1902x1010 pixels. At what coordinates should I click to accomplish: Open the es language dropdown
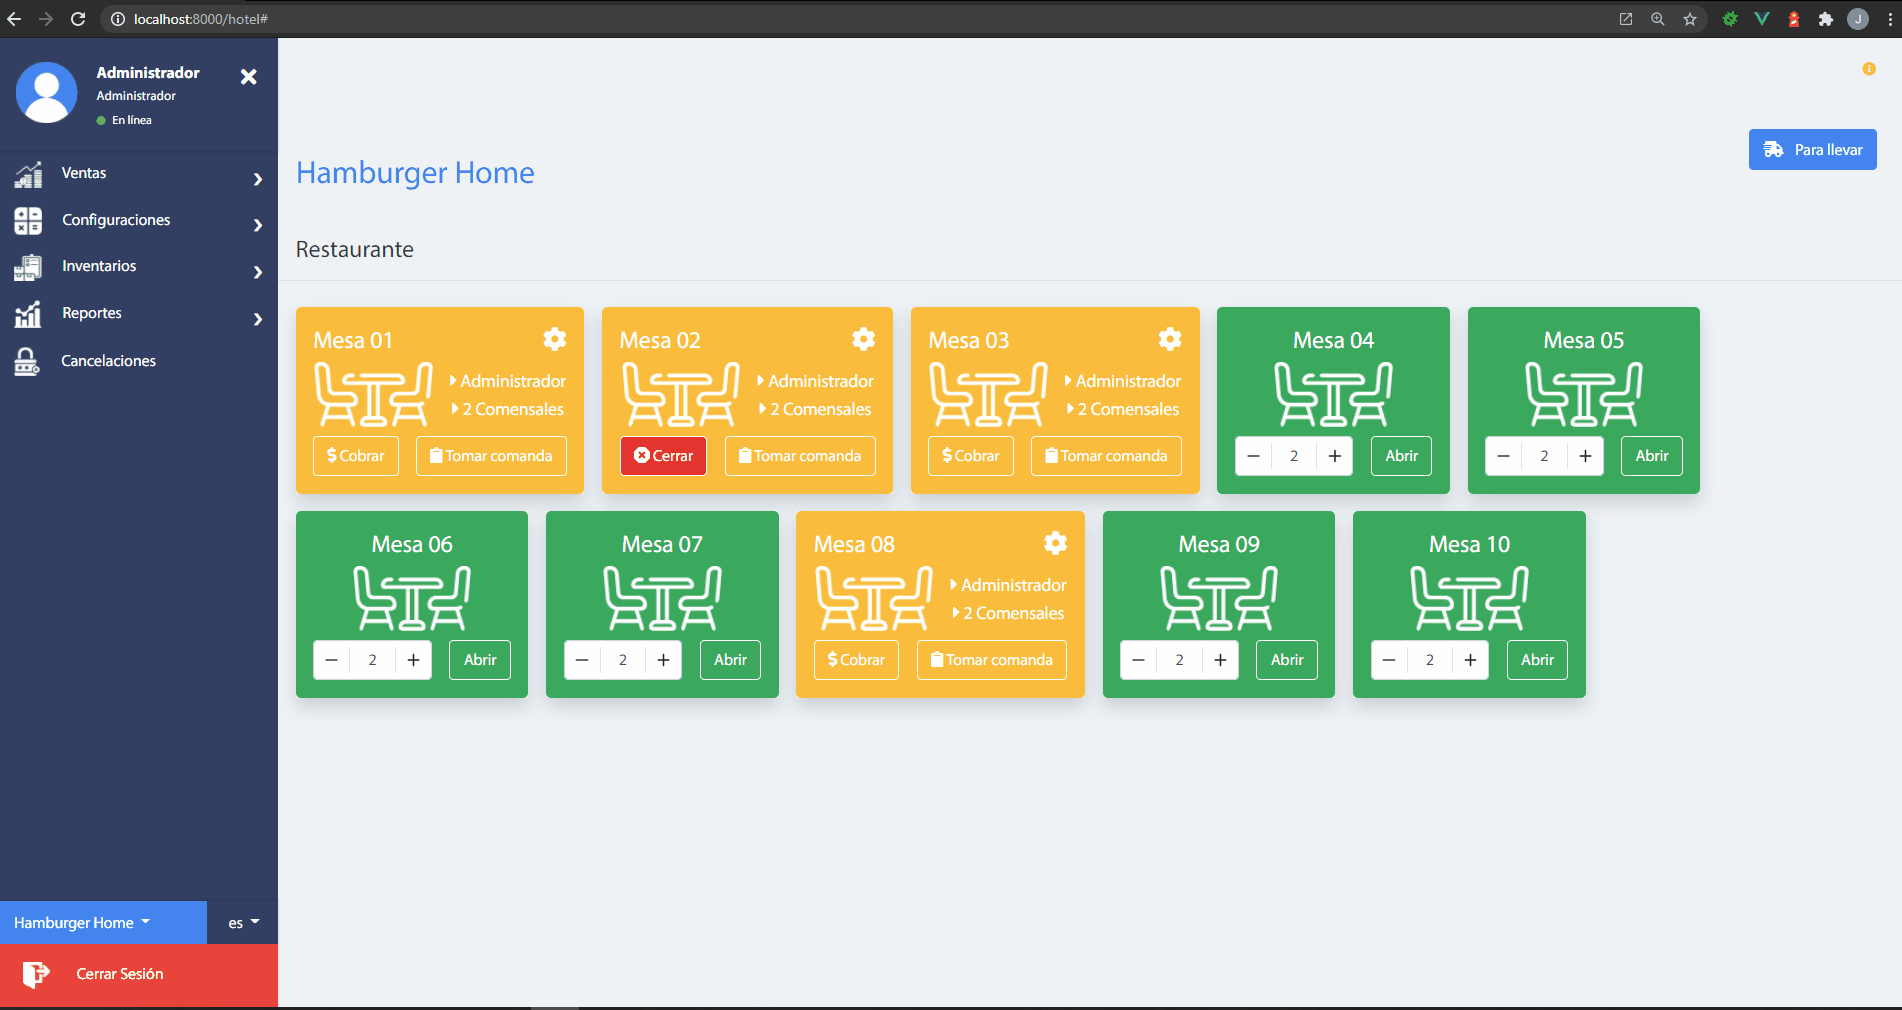click(x=242, y=923)
